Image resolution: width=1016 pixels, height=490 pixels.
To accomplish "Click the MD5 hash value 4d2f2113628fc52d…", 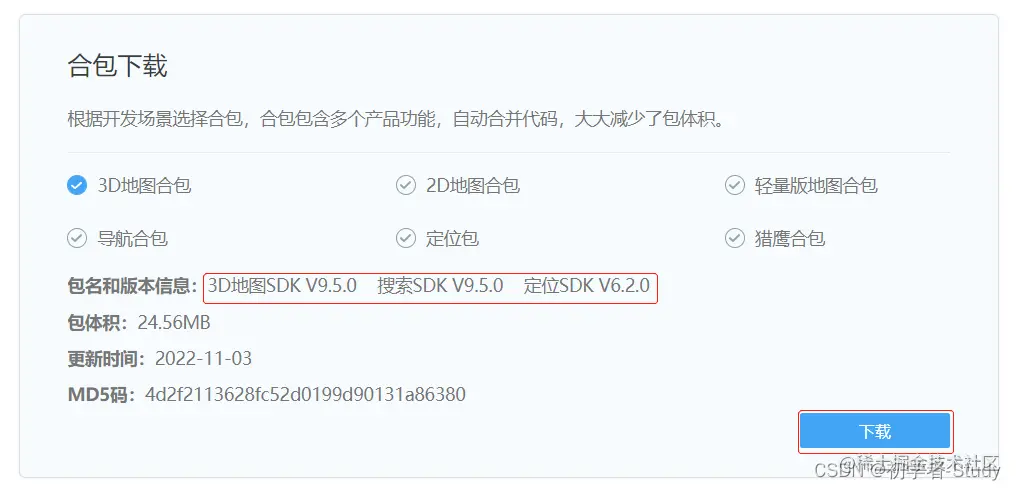I will 305,394.
